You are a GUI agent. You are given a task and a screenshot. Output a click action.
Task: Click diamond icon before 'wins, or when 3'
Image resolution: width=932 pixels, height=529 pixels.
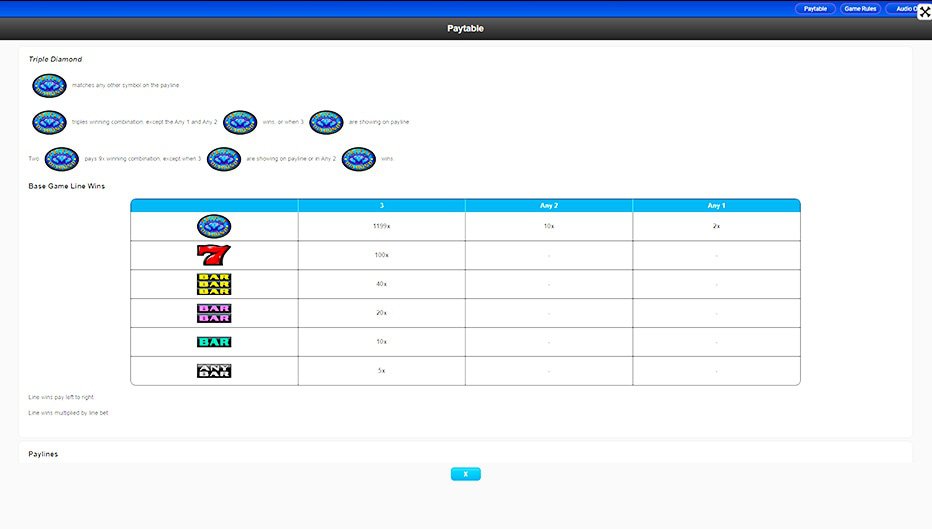point(240,122)
